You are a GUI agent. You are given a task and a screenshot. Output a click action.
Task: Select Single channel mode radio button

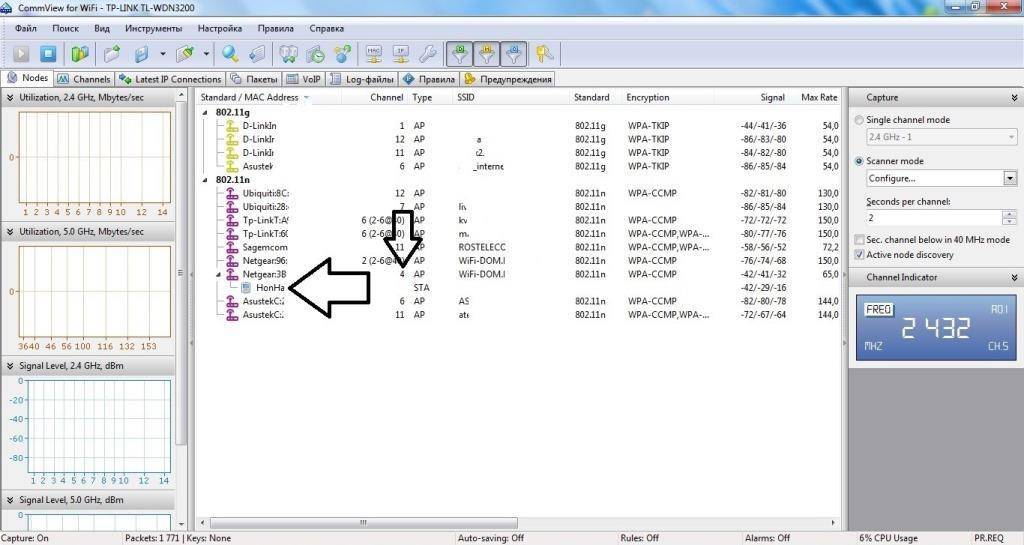(x=860, y=120)
